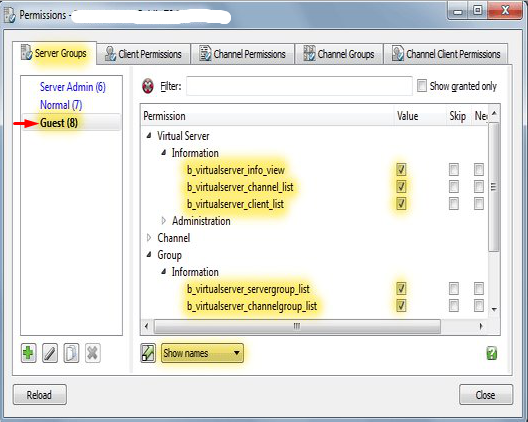This screenshot has height=422, width=528.
Task: Check Skip for b_virtualserver_client_list
Action: coord(454,203)
